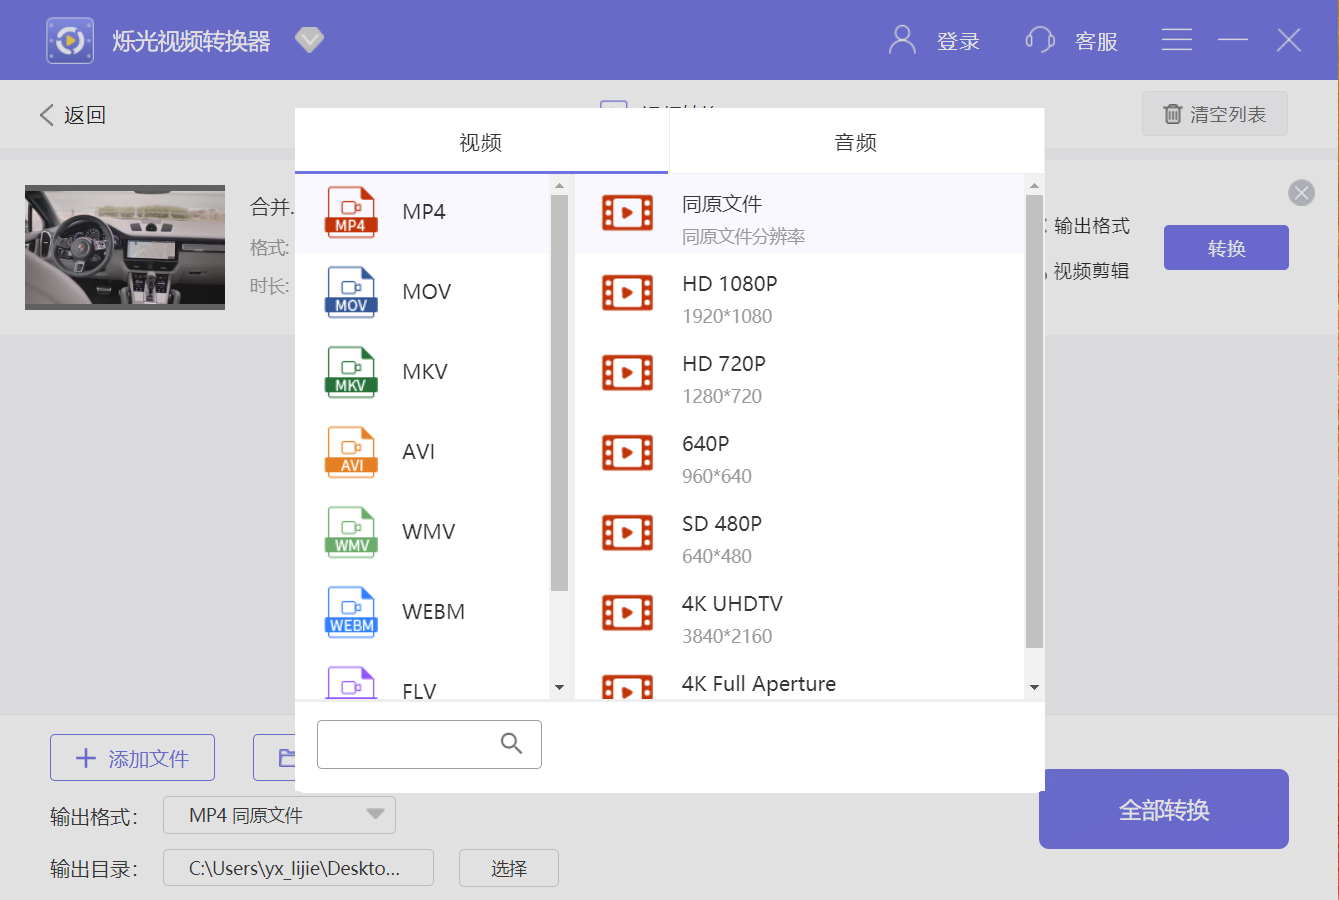Select the WMV format icon

[x=351, y=532]
